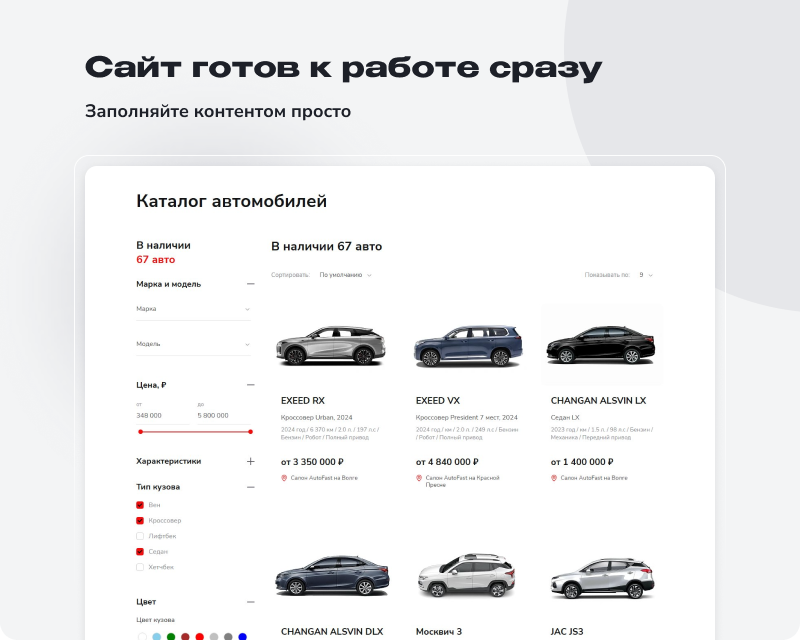800x640 pixels.
Task: Collapse the Цена filter section
Action: [x=250, y=385]
